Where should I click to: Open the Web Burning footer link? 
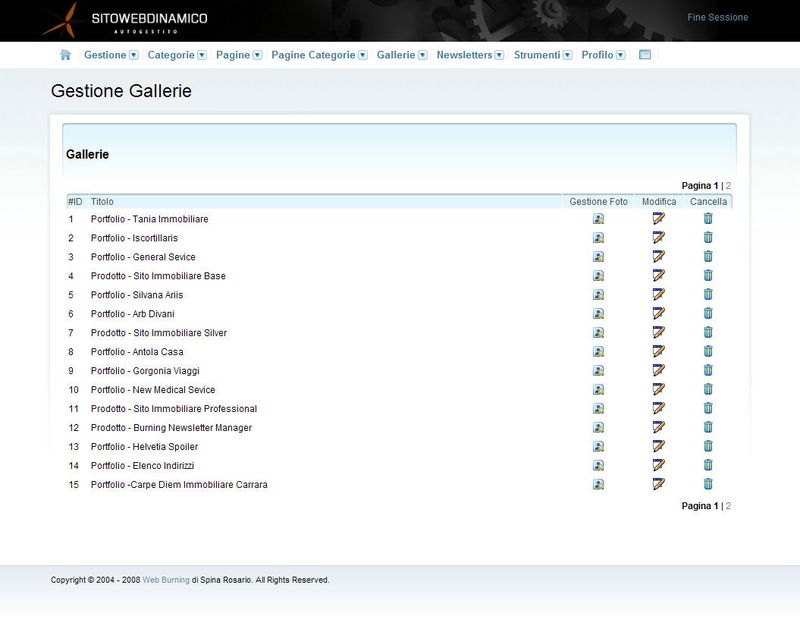coord(166,580)
